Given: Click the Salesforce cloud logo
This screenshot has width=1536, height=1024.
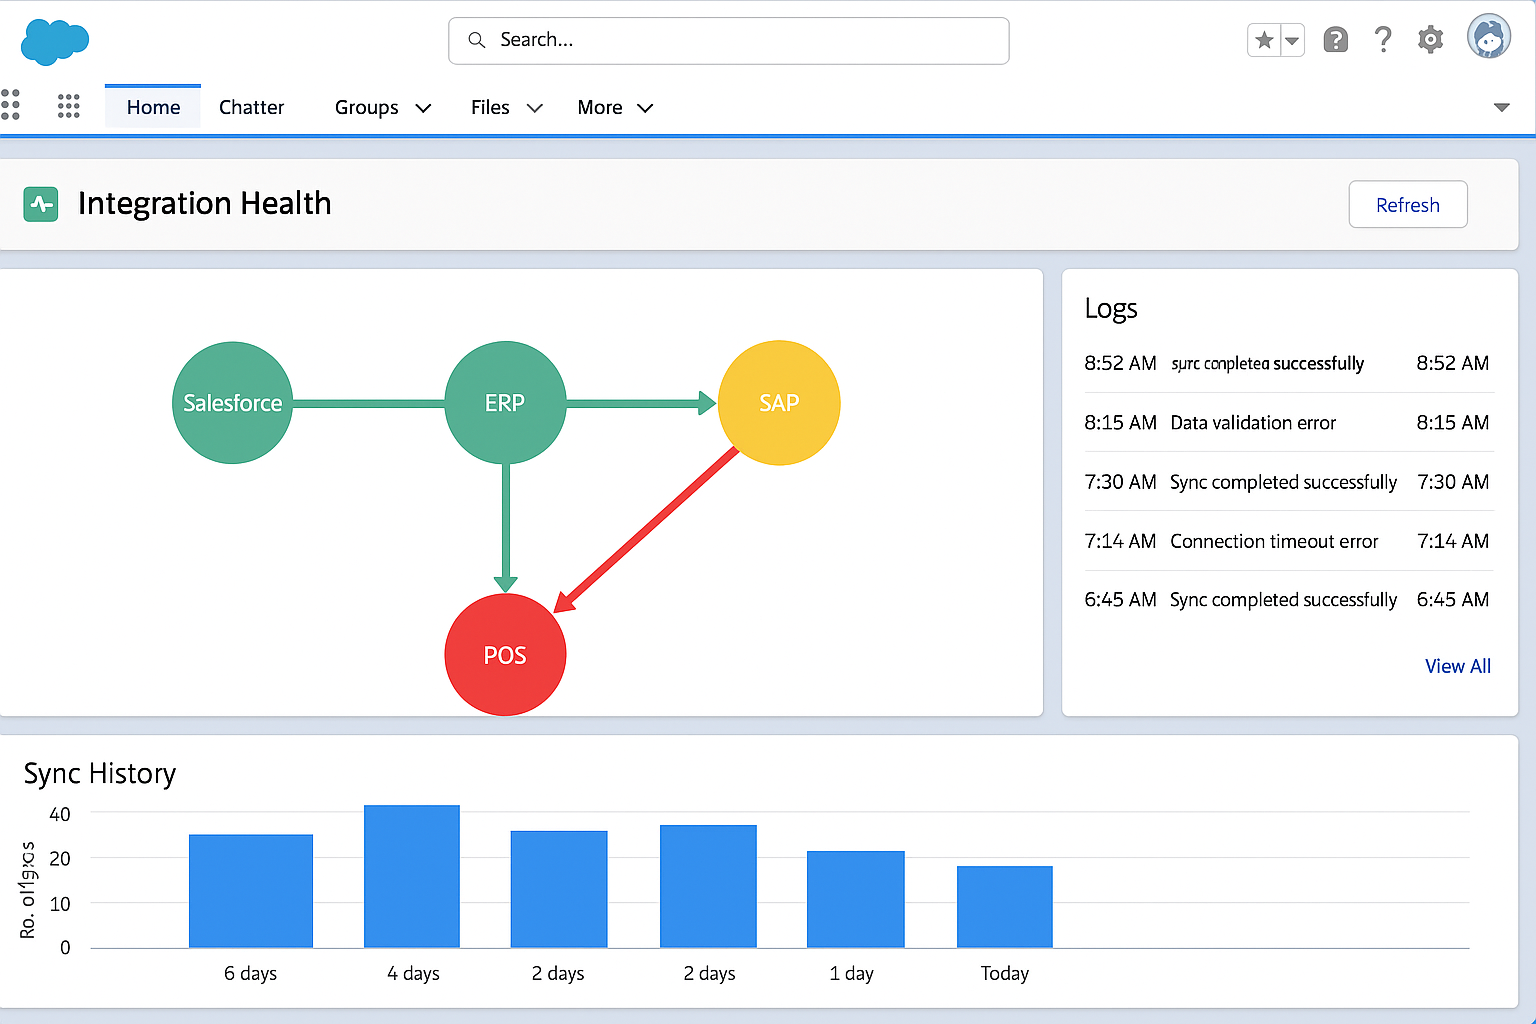Looking at the screenshot, I should tap(54, 42).
